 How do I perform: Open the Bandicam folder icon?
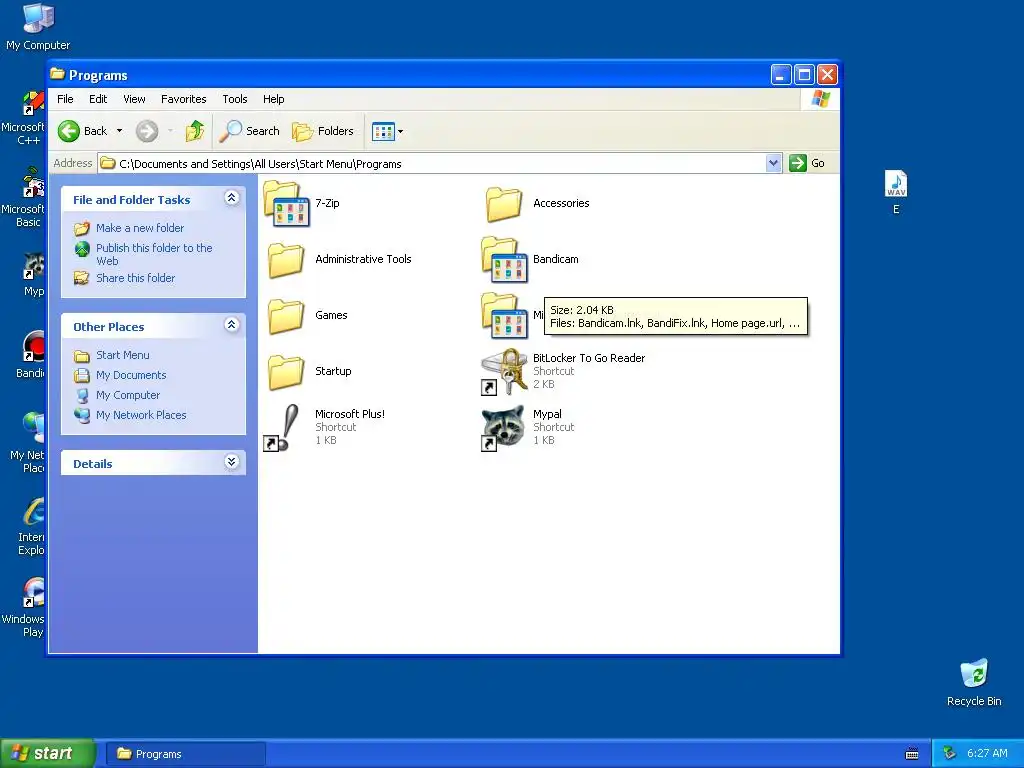pos(504,260)
